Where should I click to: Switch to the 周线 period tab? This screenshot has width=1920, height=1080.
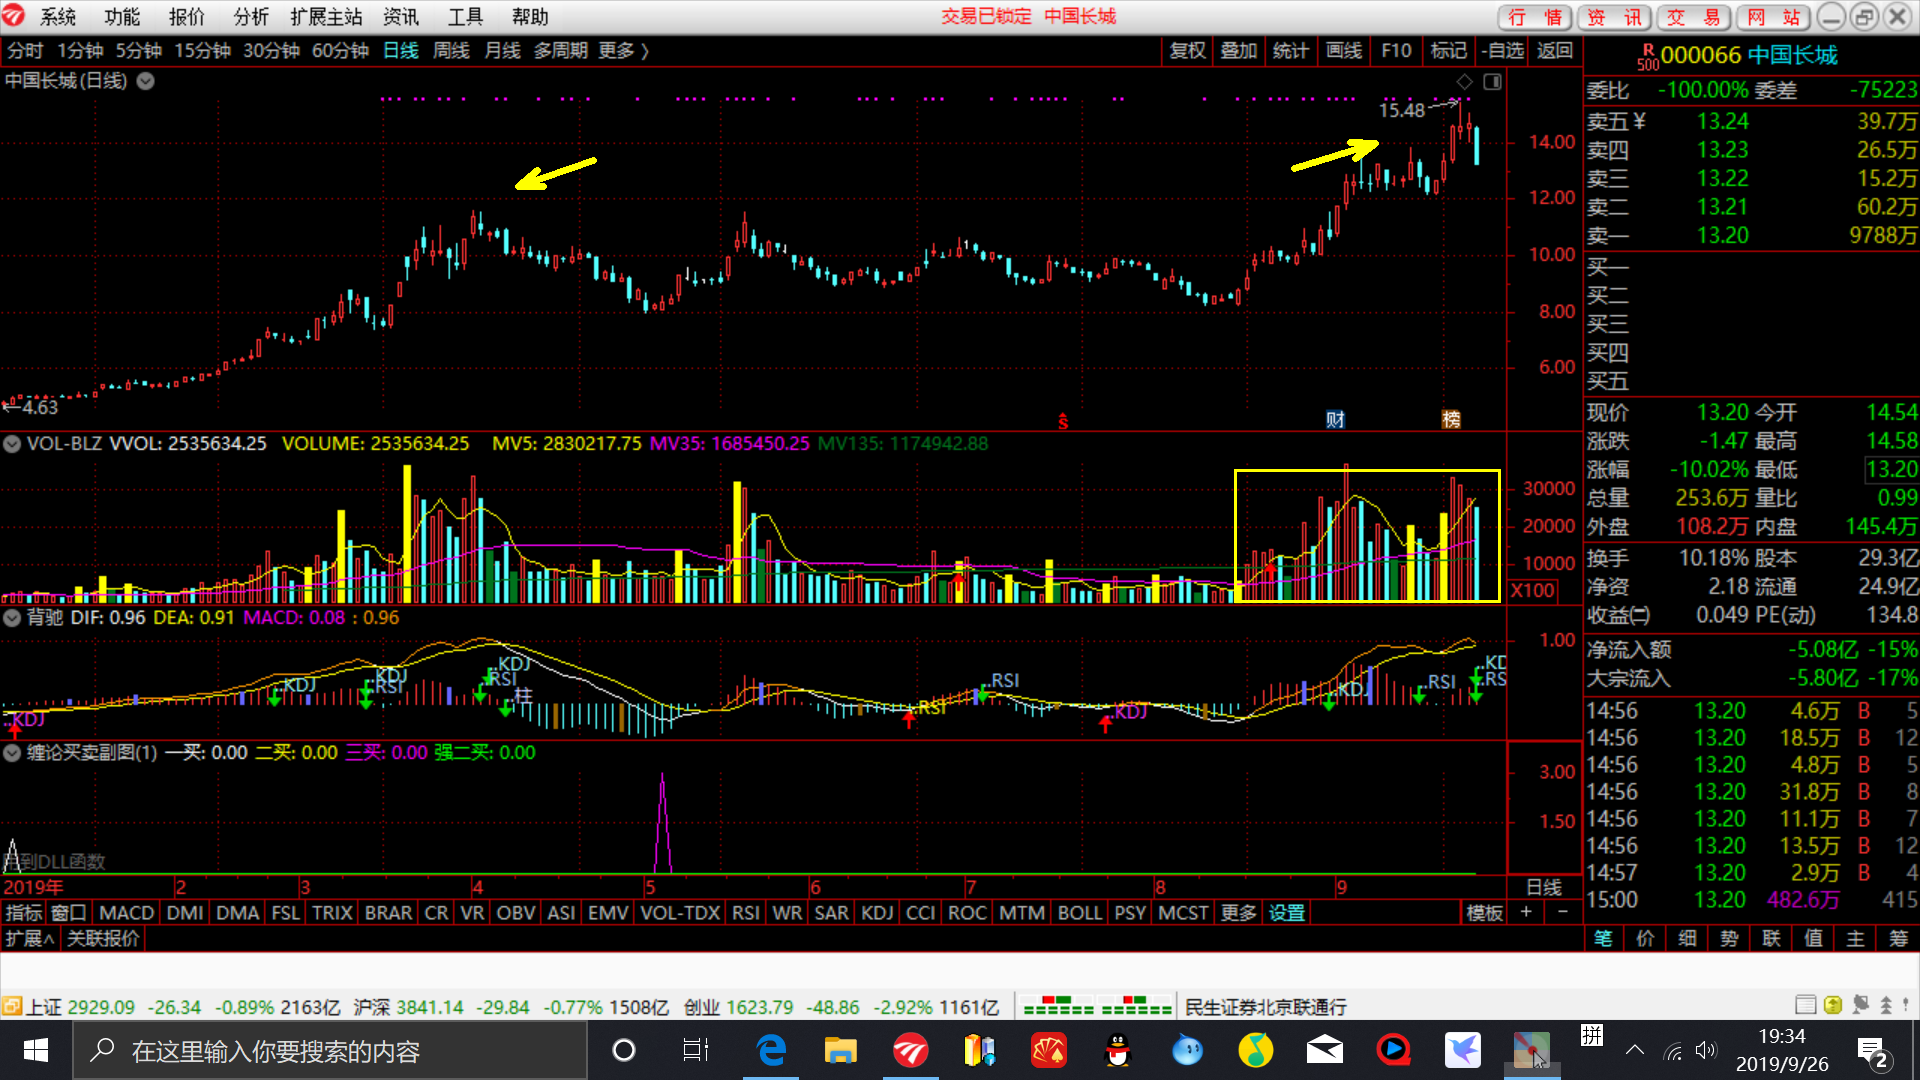click(451, 50)
